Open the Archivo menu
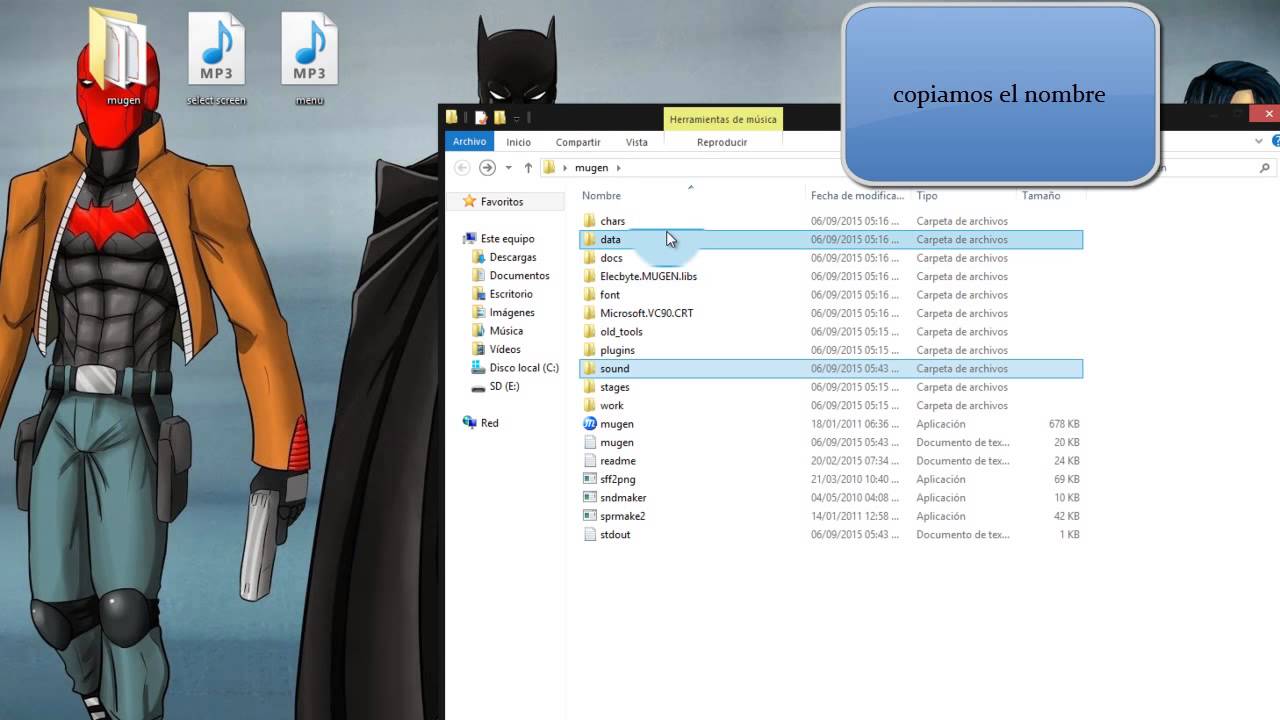 click(x=469, y=142)
